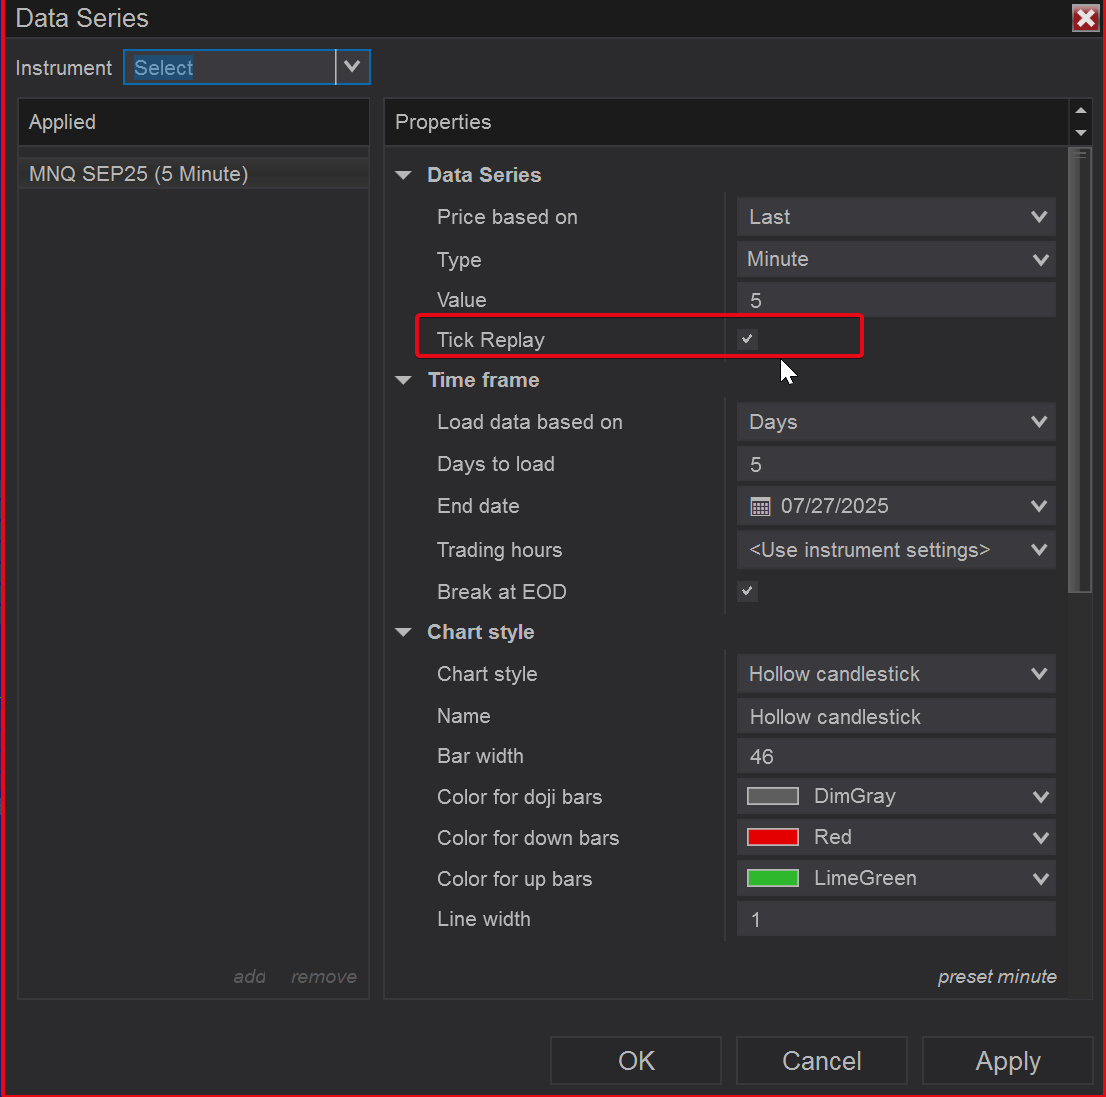This screenshot has width=1106, height=1097.
Task: Open the Chart style dropdown
Action: pos(895,674)
